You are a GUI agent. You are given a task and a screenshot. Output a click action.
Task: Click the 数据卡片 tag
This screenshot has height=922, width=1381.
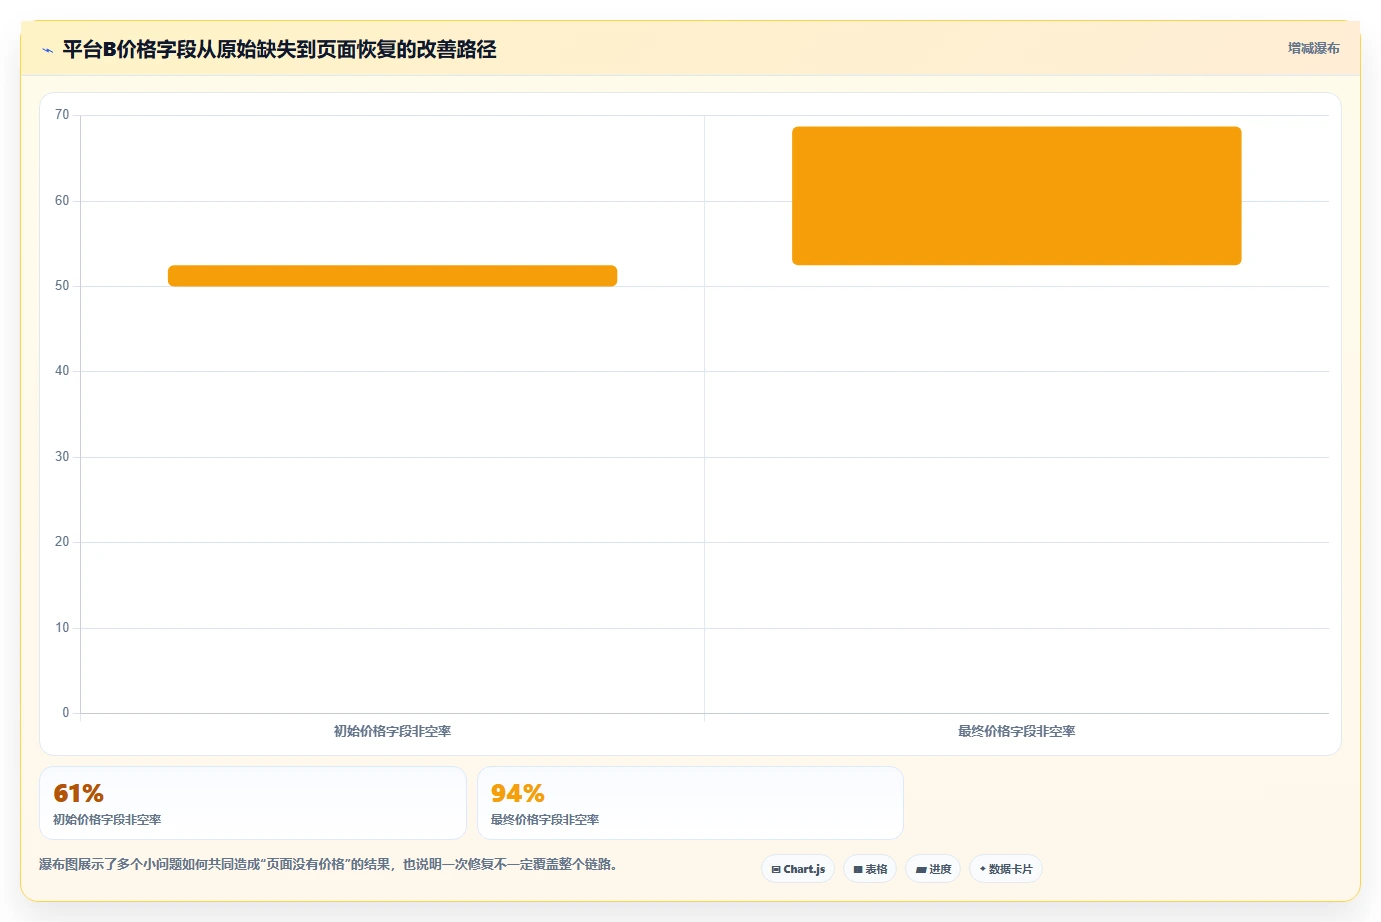pyautogui.click(x=1006, y=869)
